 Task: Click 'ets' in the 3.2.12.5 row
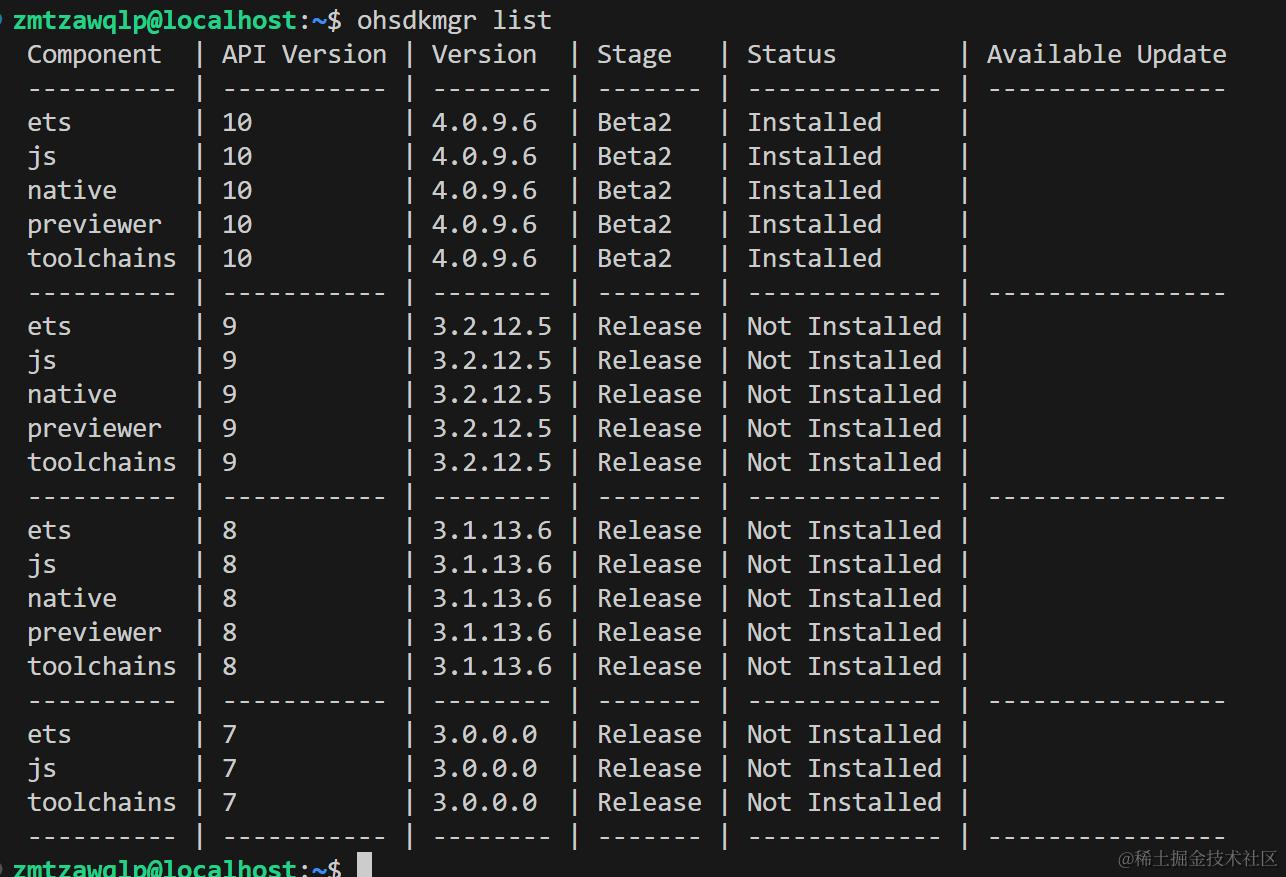[49, 327]
